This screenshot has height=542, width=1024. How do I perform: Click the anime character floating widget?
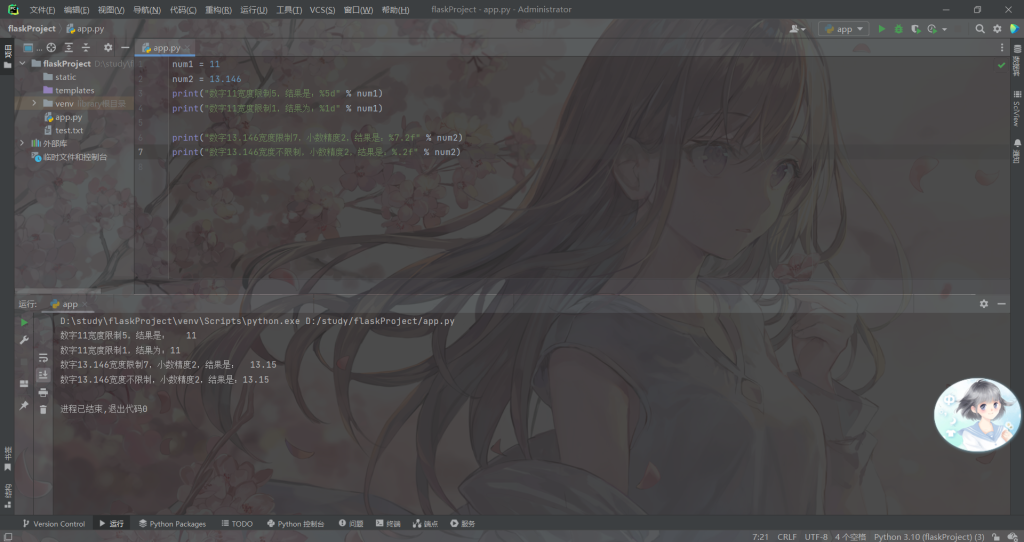point(977,414)
